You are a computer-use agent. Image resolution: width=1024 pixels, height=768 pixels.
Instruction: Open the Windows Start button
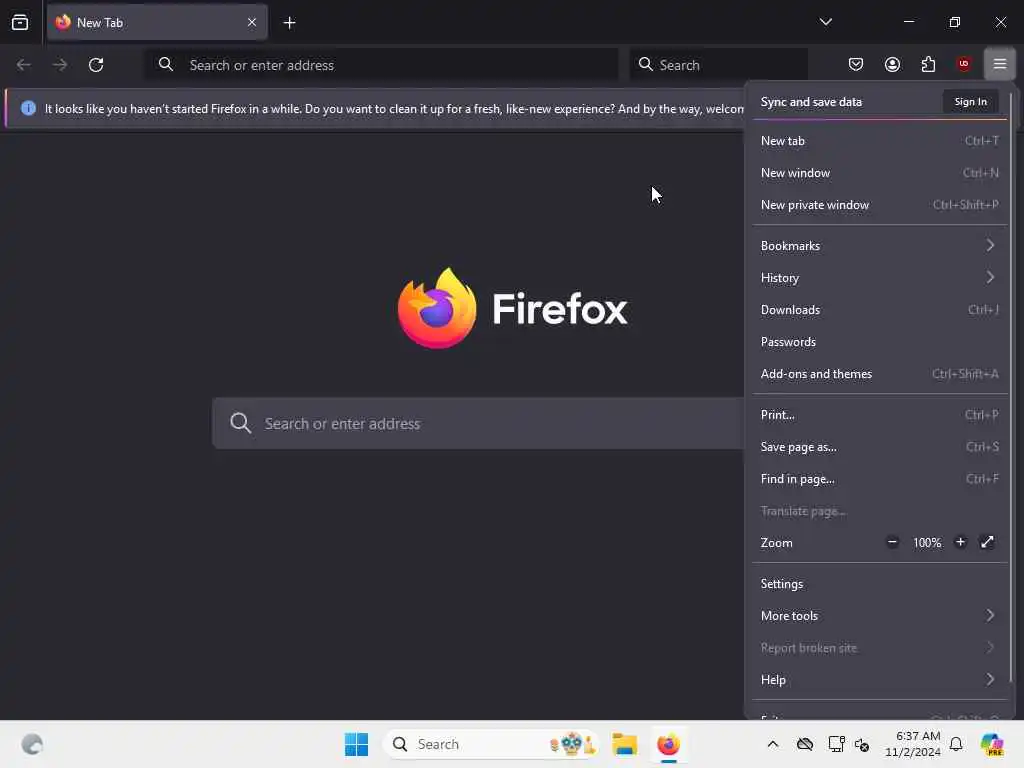pyautogui.click(x=356, y=744)
